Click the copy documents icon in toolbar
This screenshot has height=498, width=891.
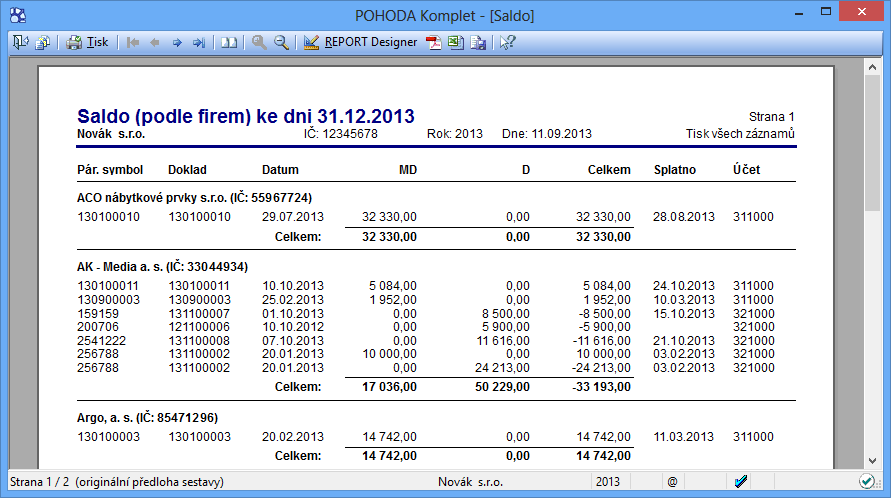coord(43,42)
